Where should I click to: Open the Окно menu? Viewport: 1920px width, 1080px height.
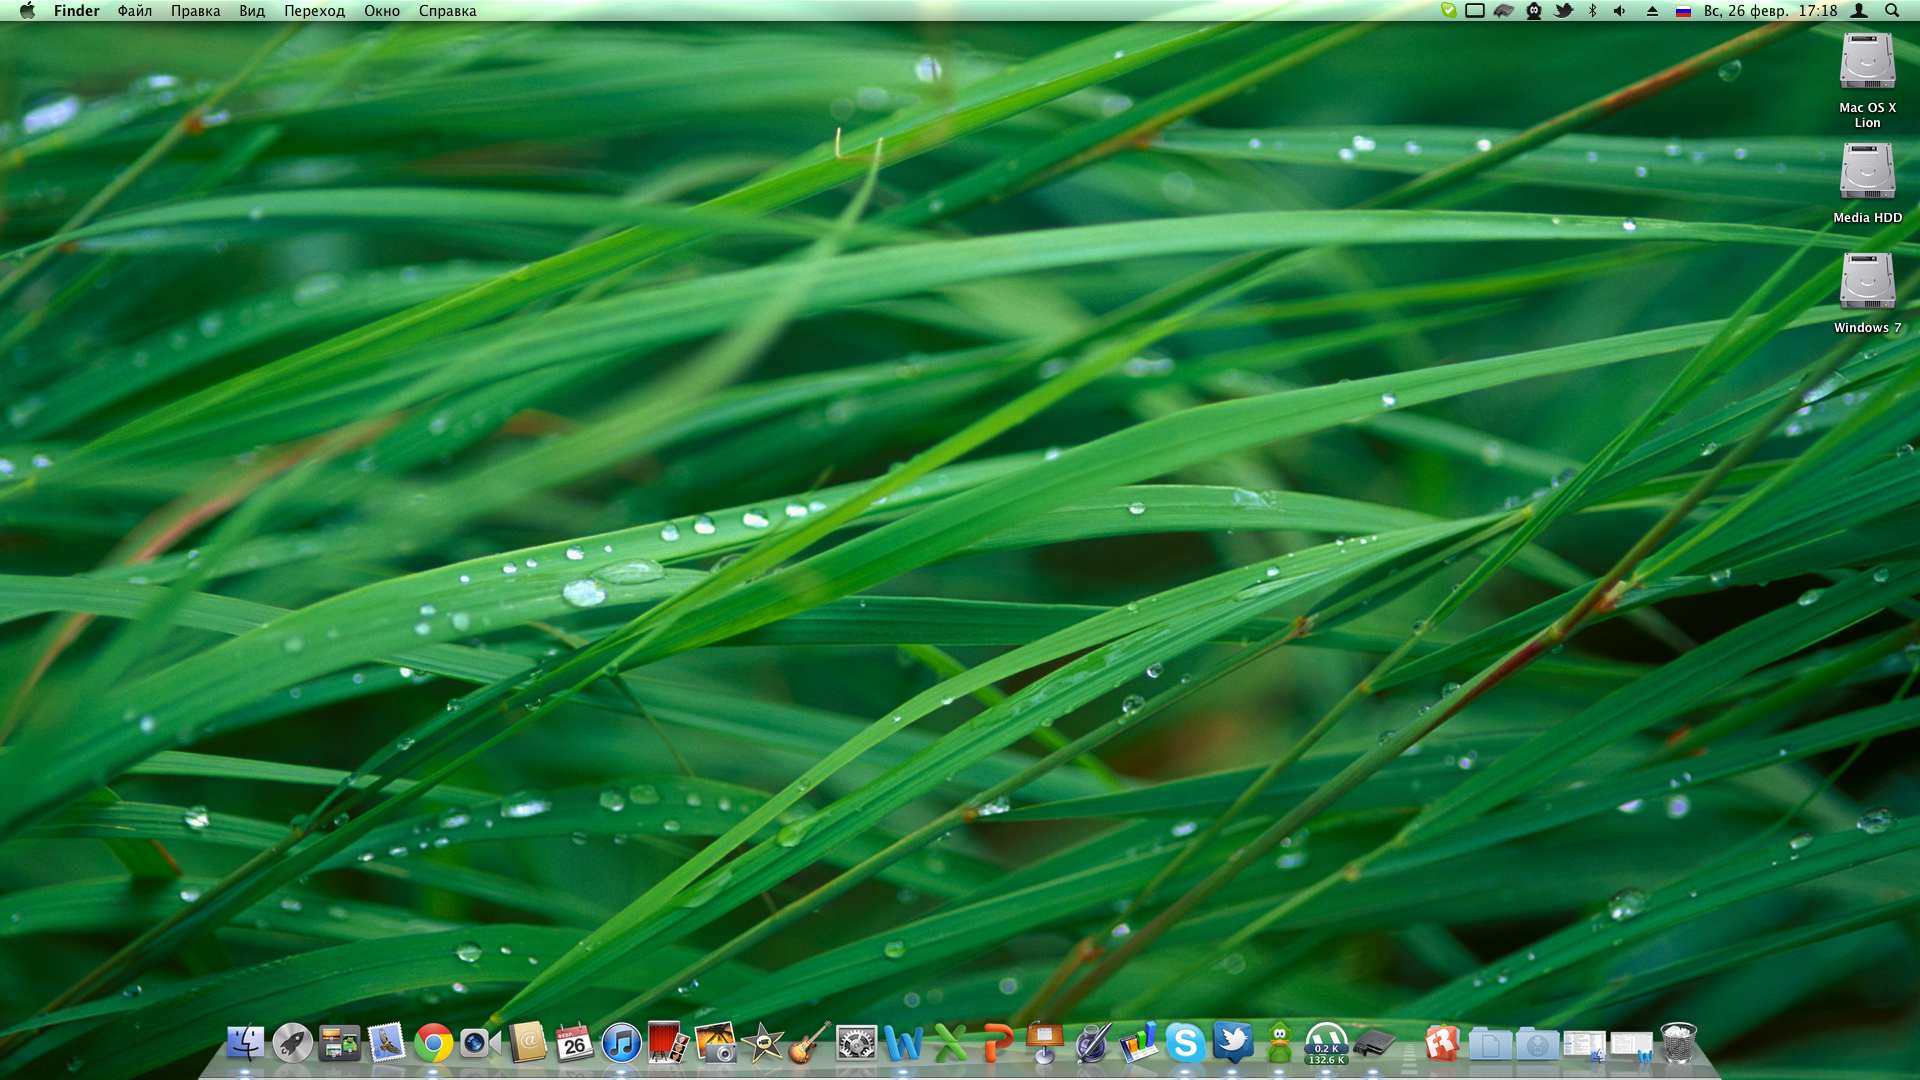382,11
